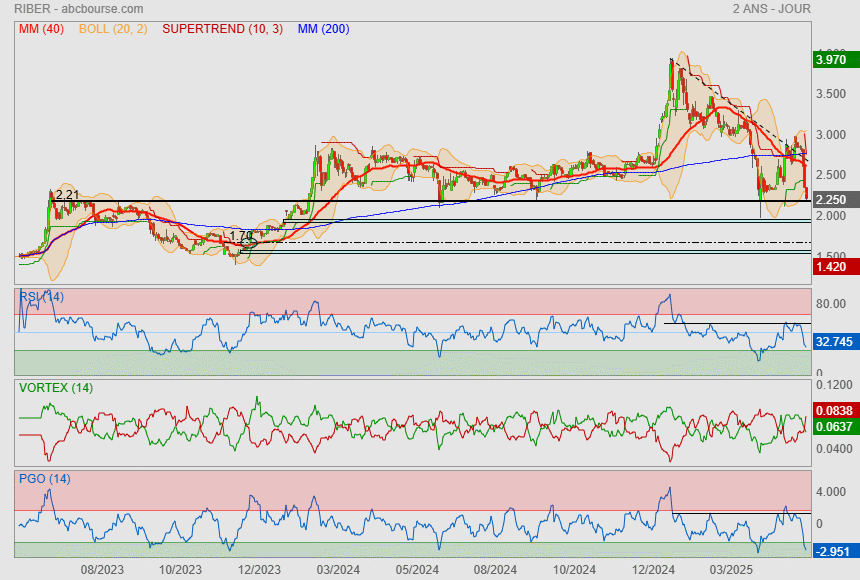
Task: Open the RIBER - abcbourse.com title
Action: (x=76, y=9)
